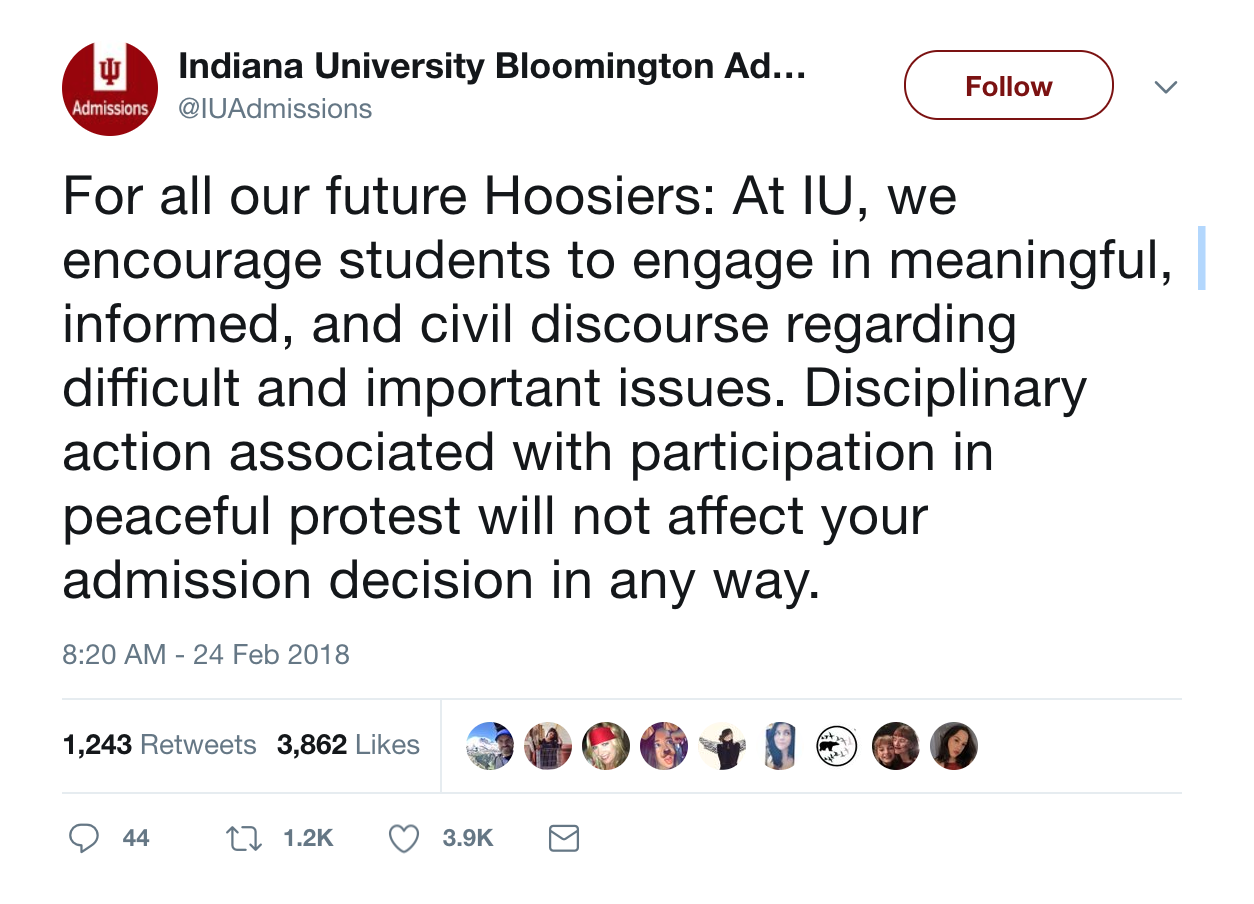1254x904 pixels.
Task: Click the liker avatar wearing red bandana
Action: [x=606, y=746]
